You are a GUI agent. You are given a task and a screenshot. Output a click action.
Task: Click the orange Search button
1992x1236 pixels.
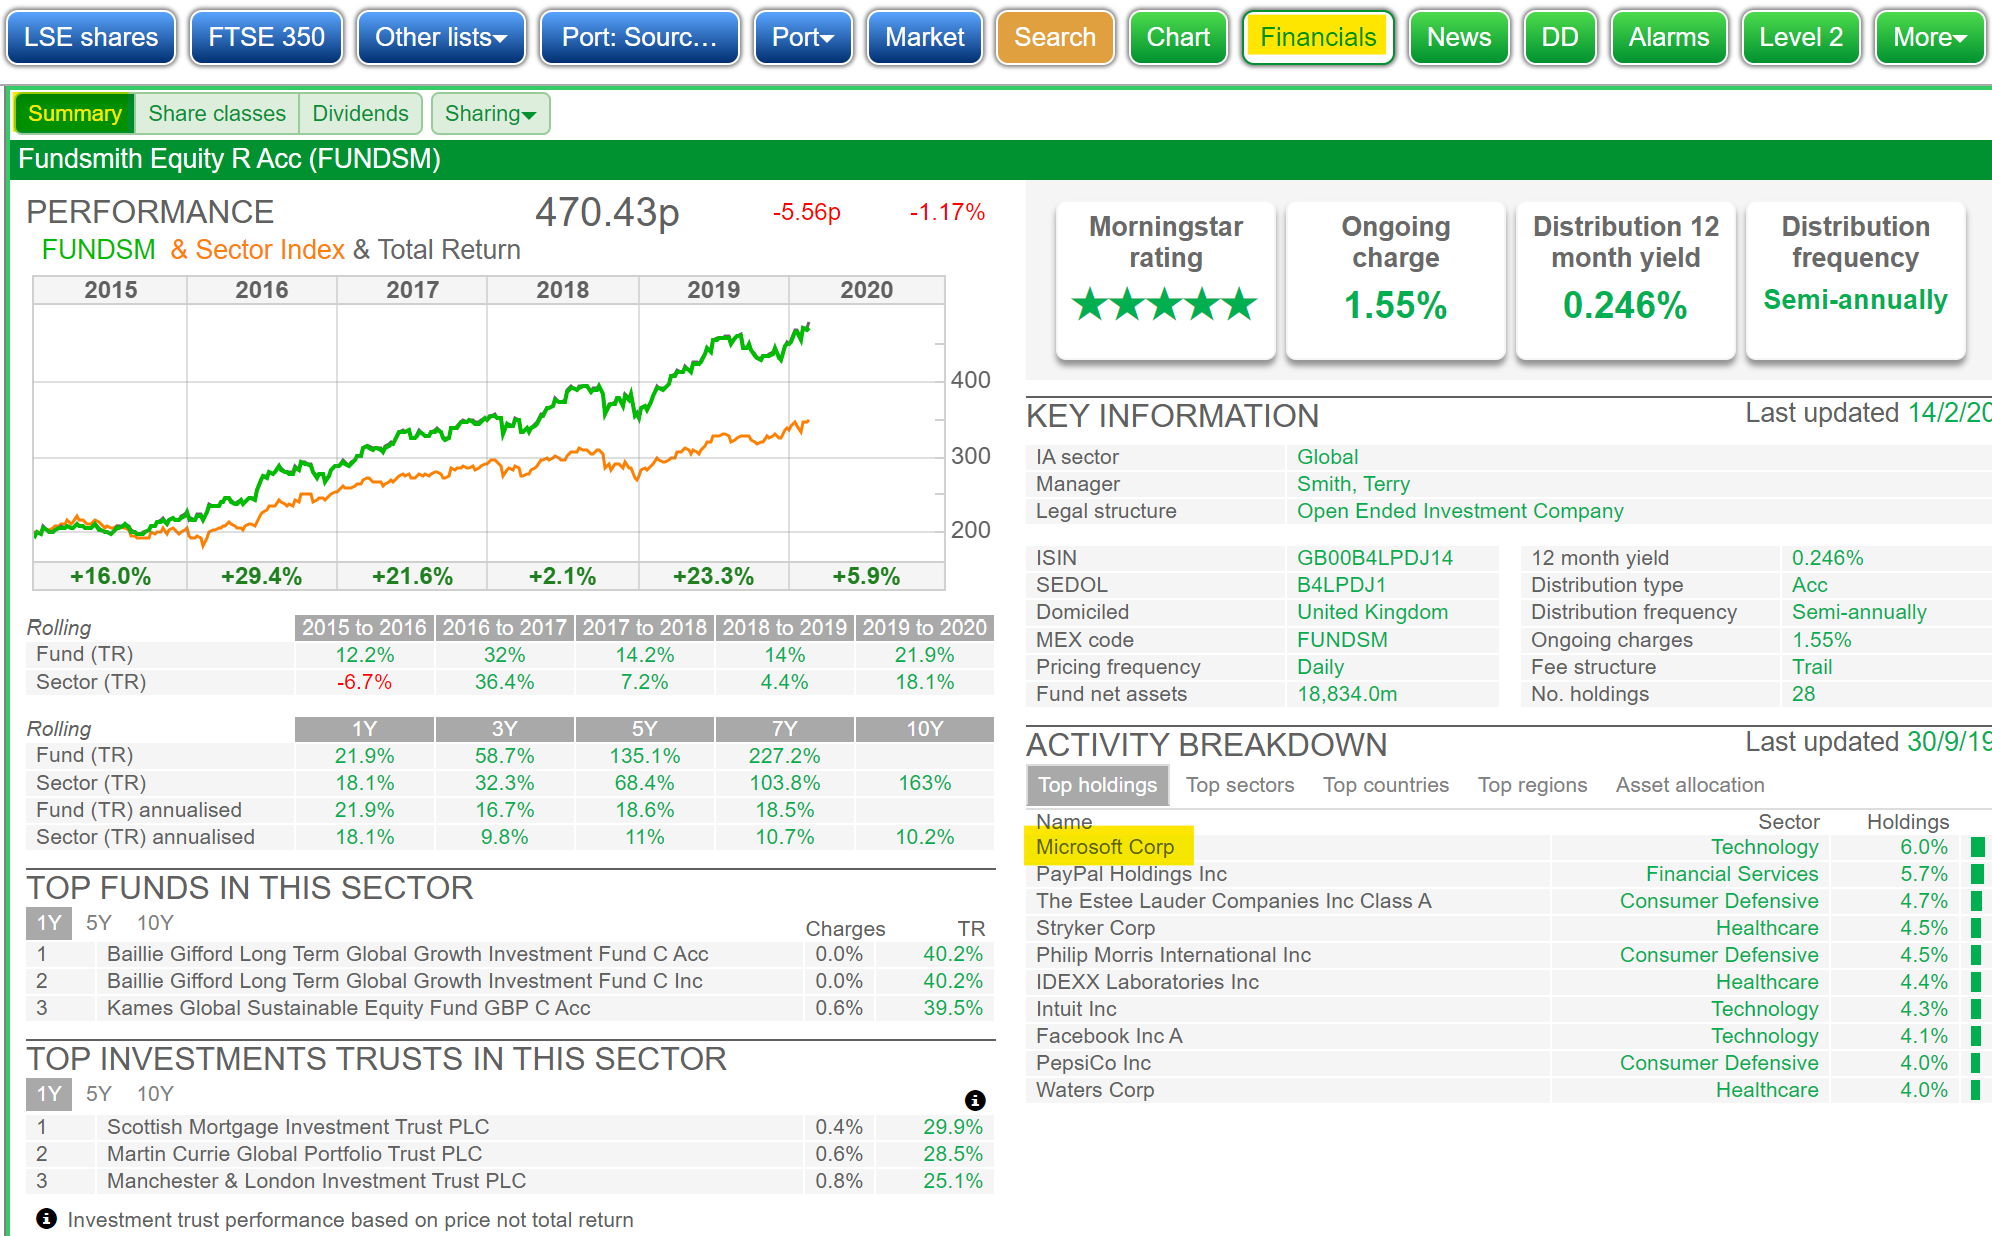pos(1055,37)
